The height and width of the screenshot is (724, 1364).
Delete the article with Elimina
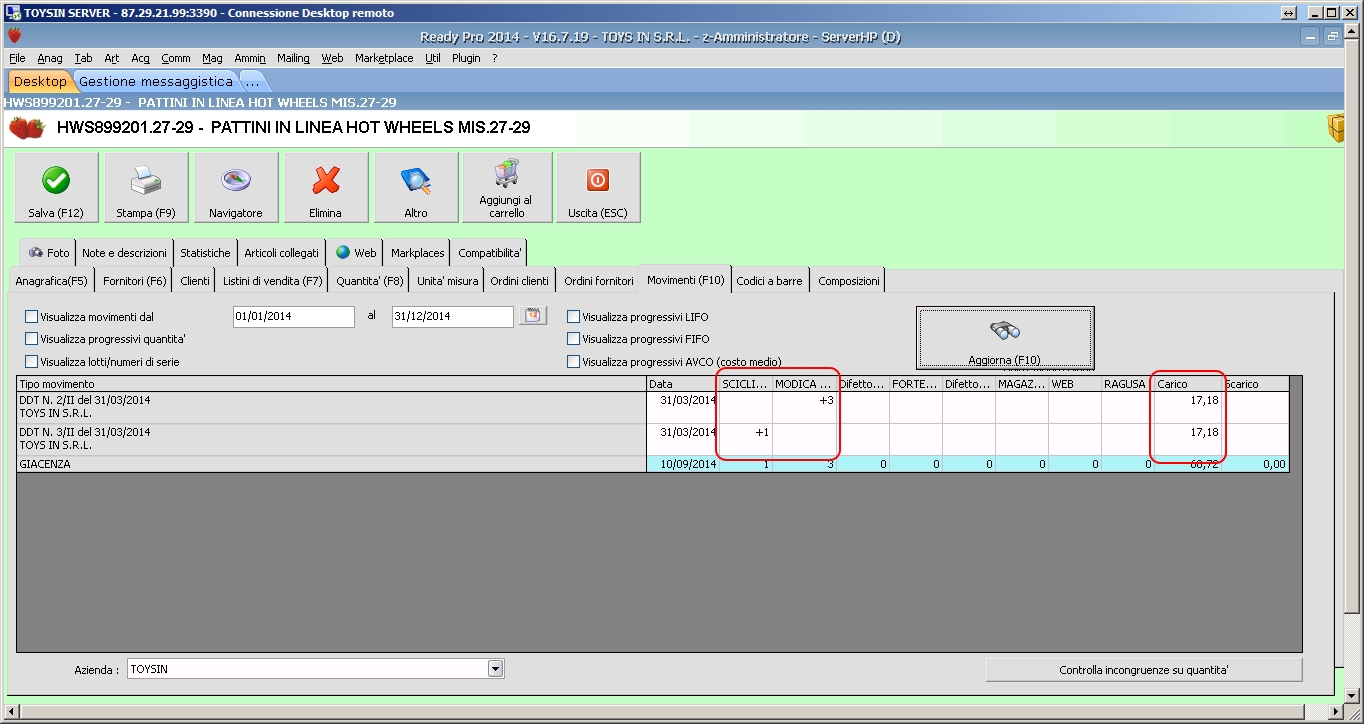(x=326, y=188)
